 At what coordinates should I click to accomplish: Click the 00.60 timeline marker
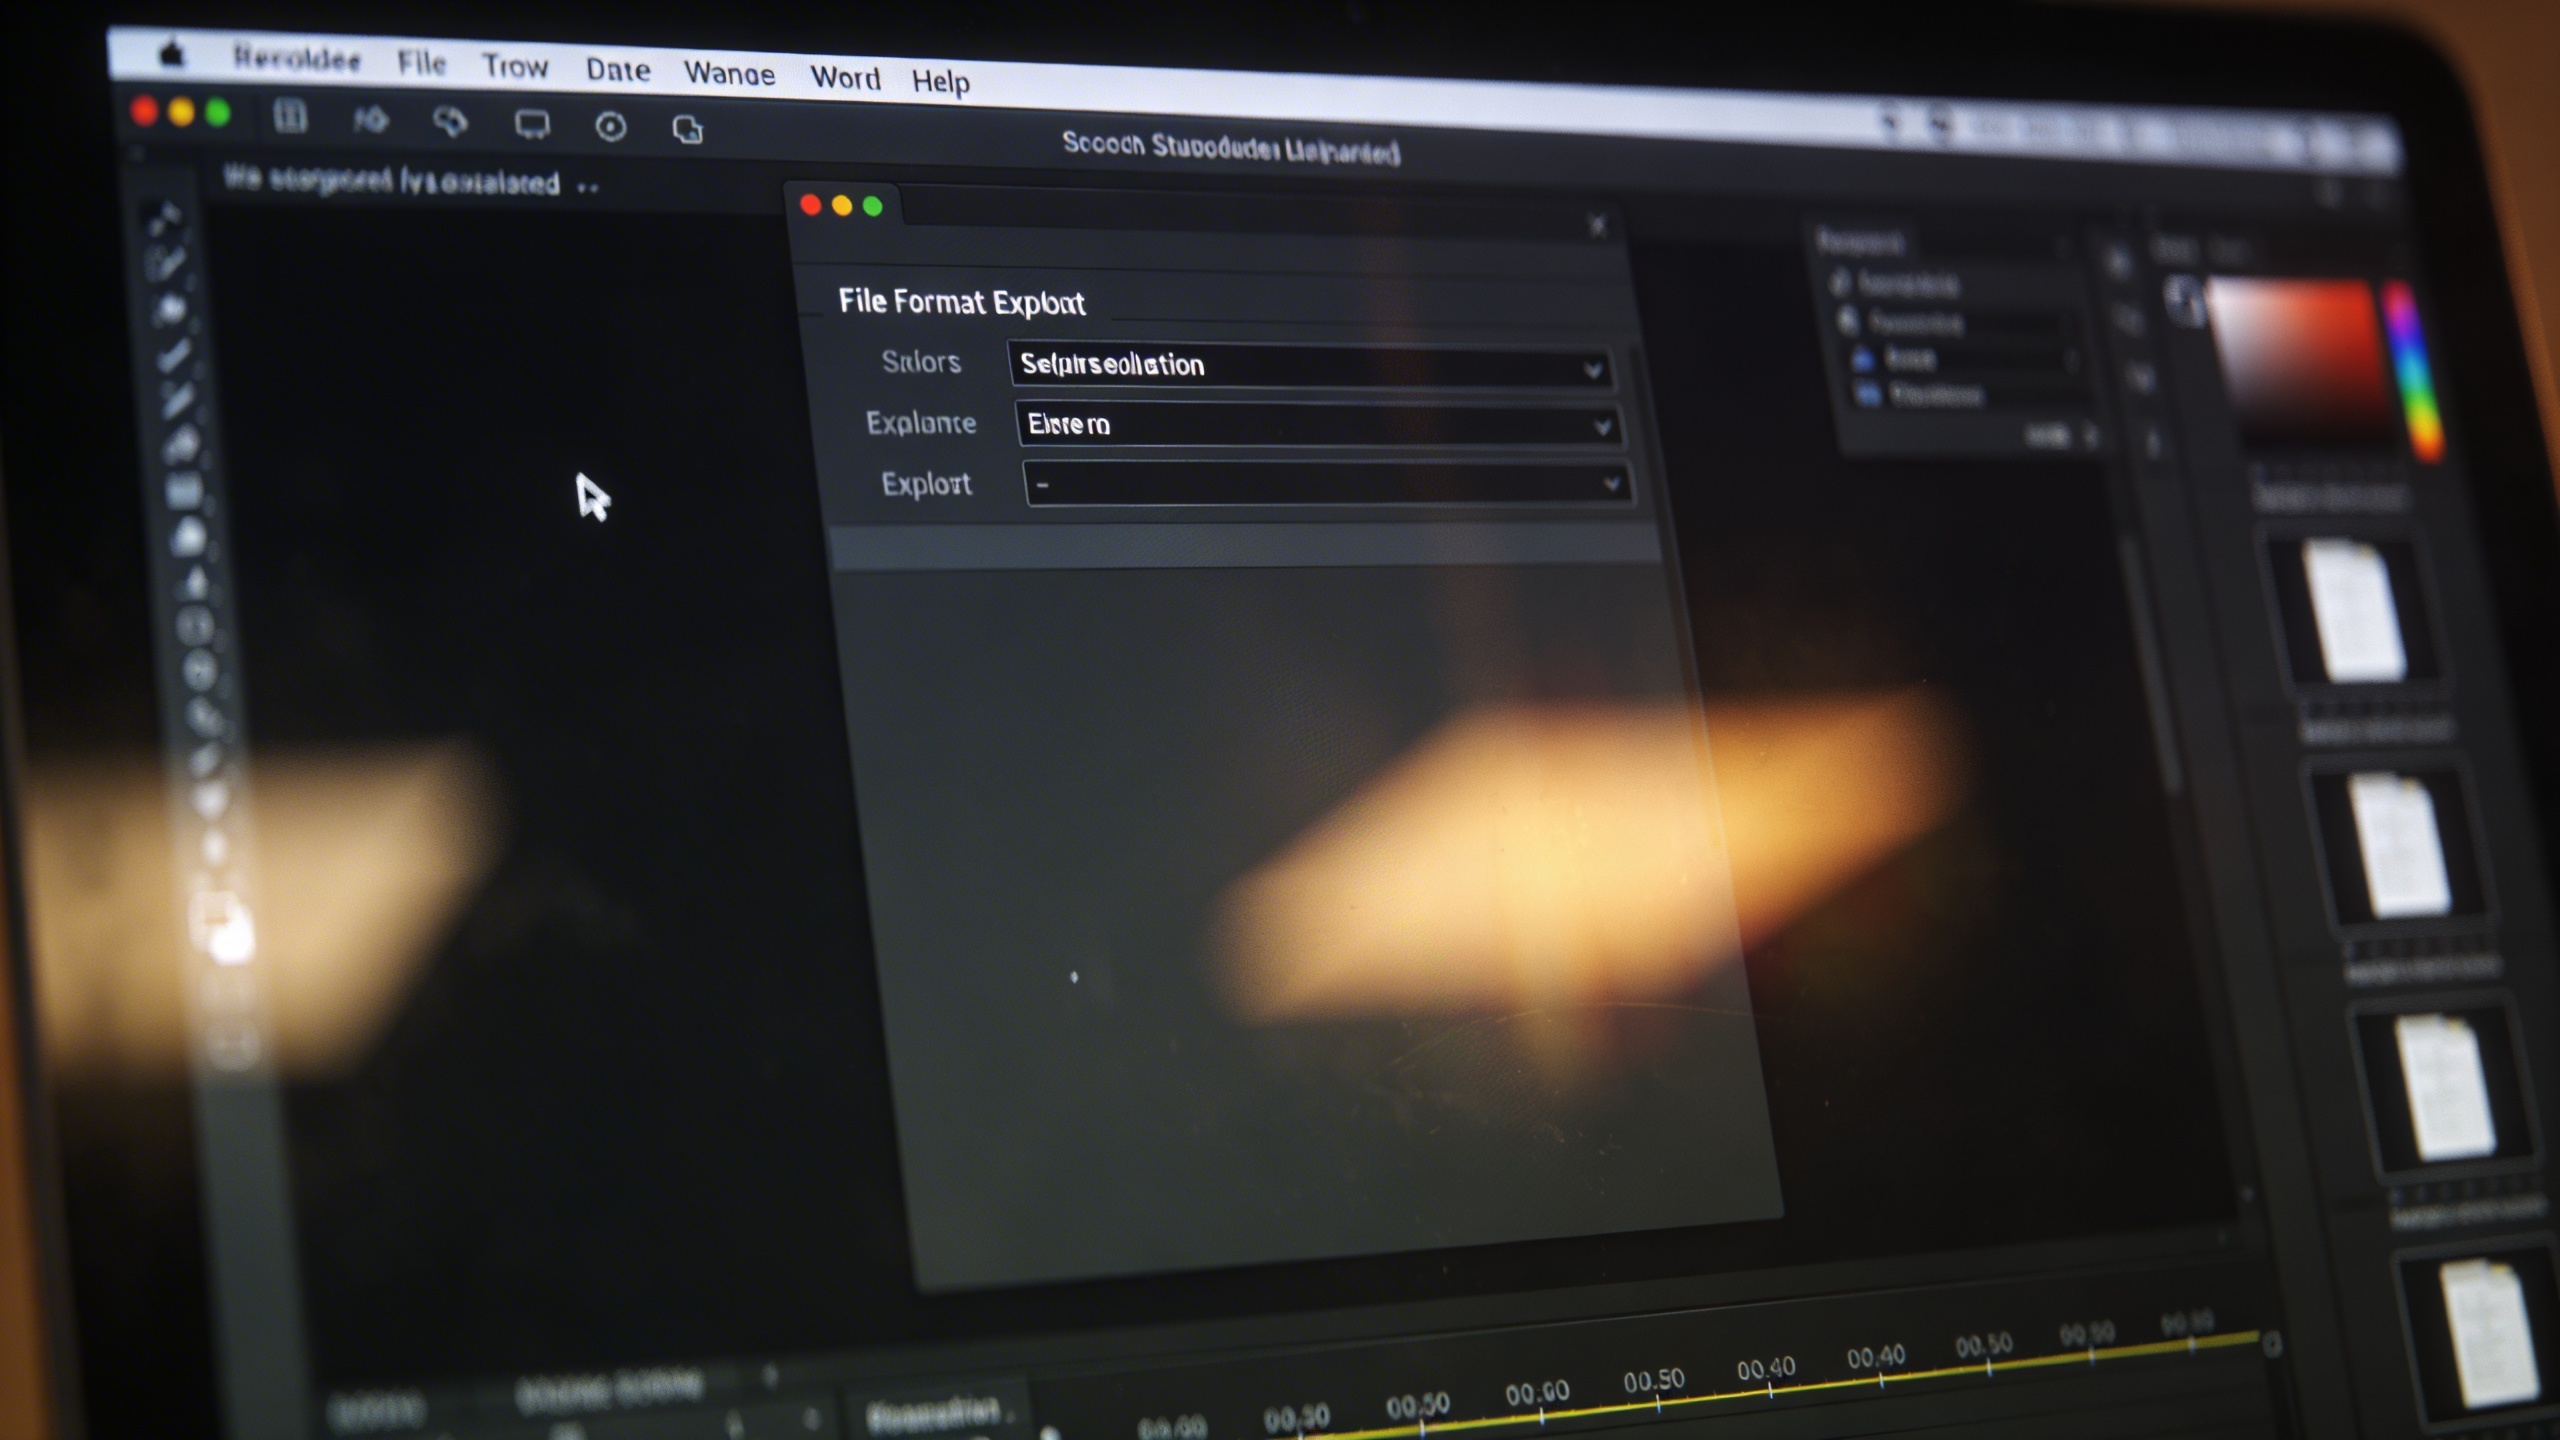click(1537, 1394)
